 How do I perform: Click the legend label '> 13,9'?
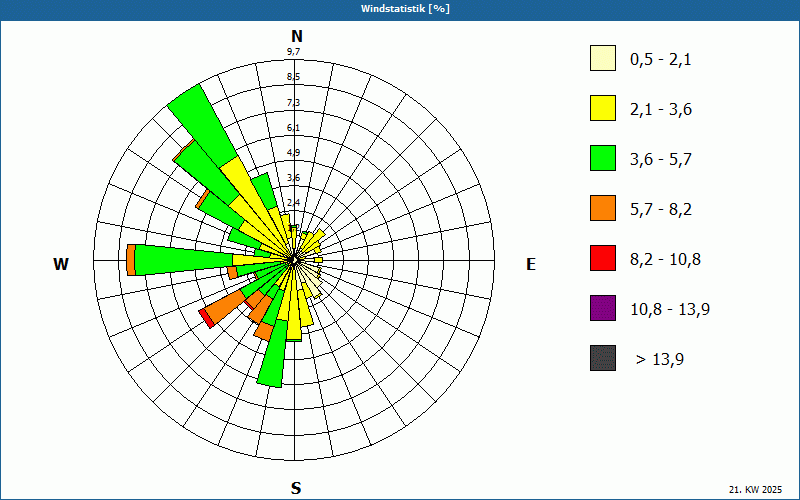[660, 360]
